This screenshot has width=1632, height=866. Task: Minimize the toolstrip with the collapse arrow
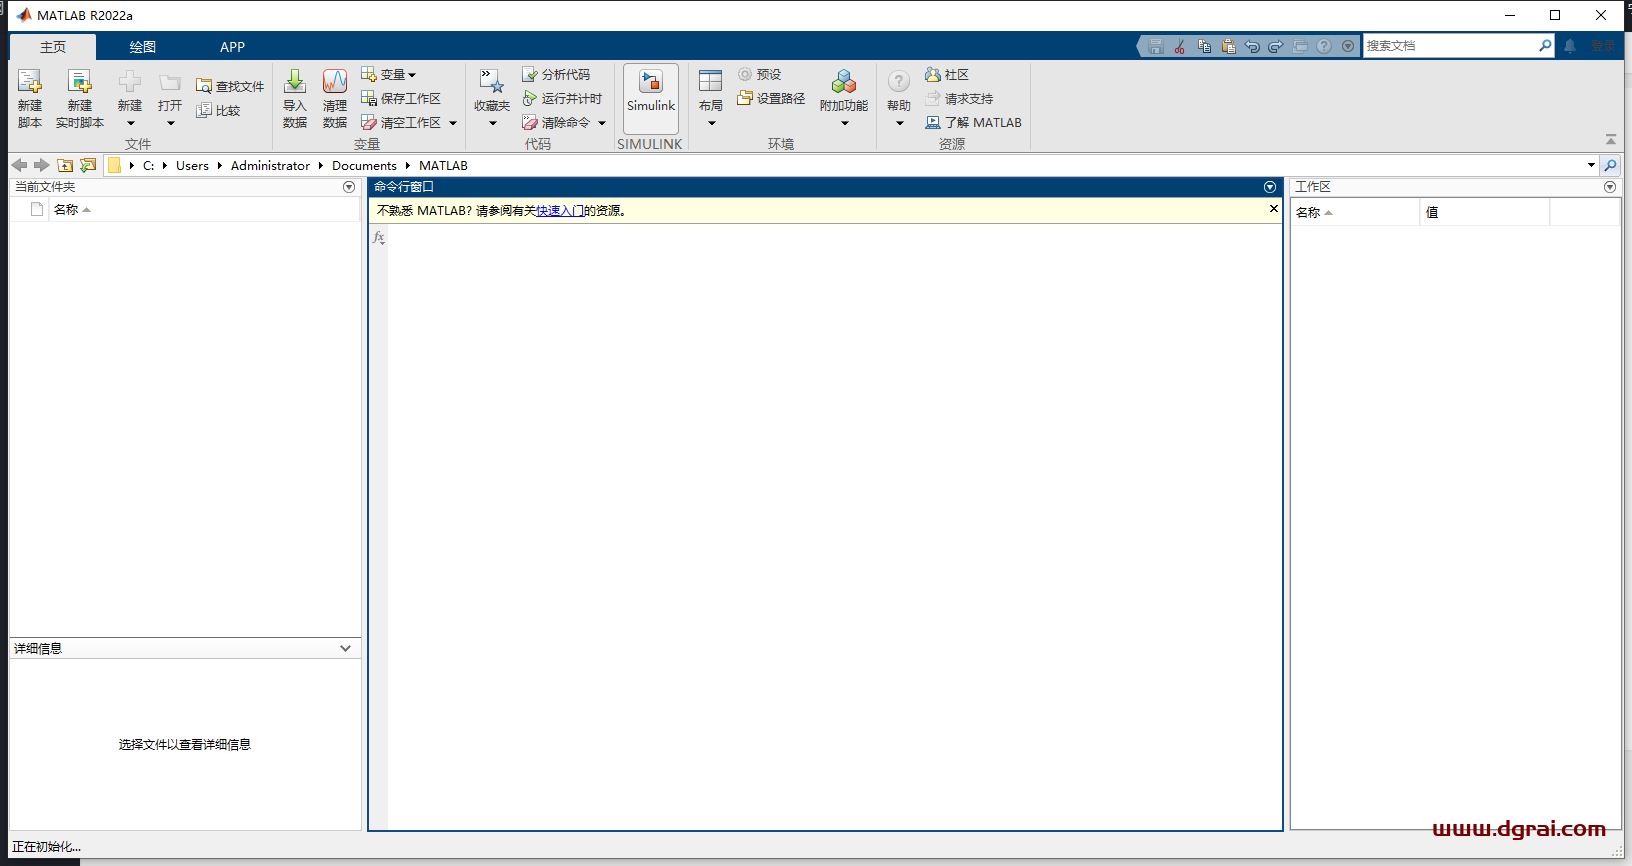tap(1611, 140)
